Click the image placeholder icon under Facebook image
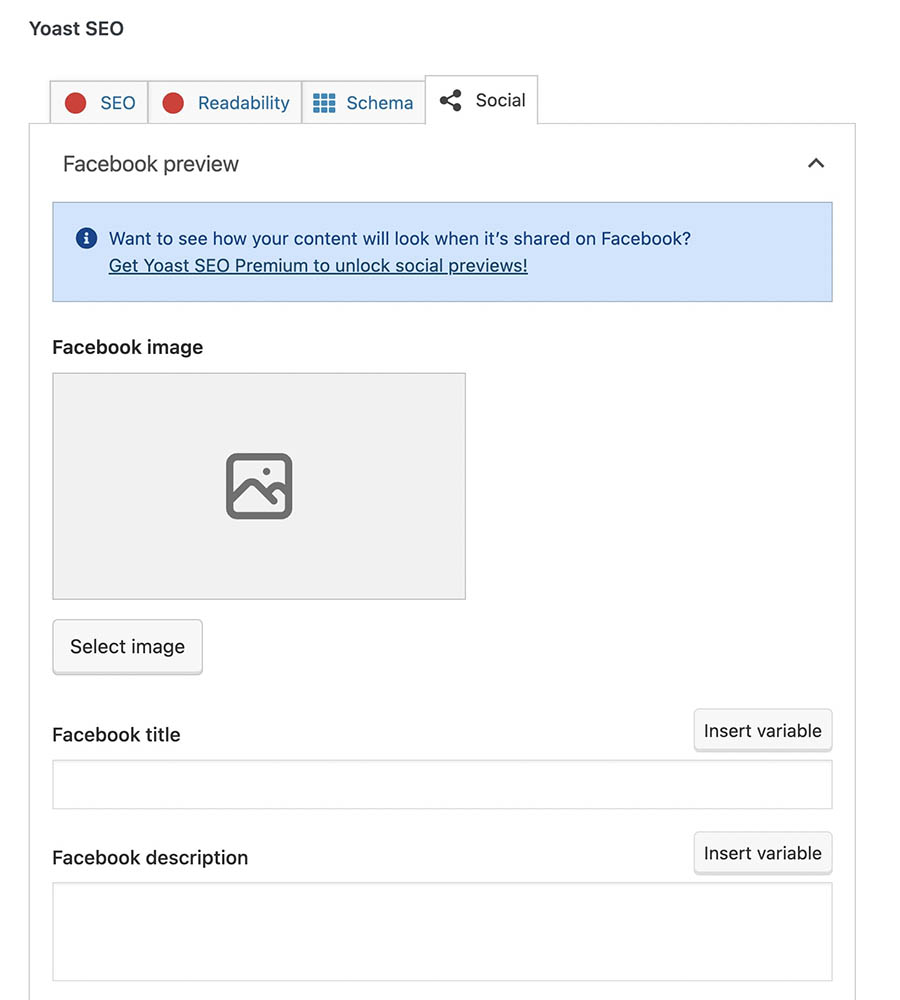 [259, 486]
